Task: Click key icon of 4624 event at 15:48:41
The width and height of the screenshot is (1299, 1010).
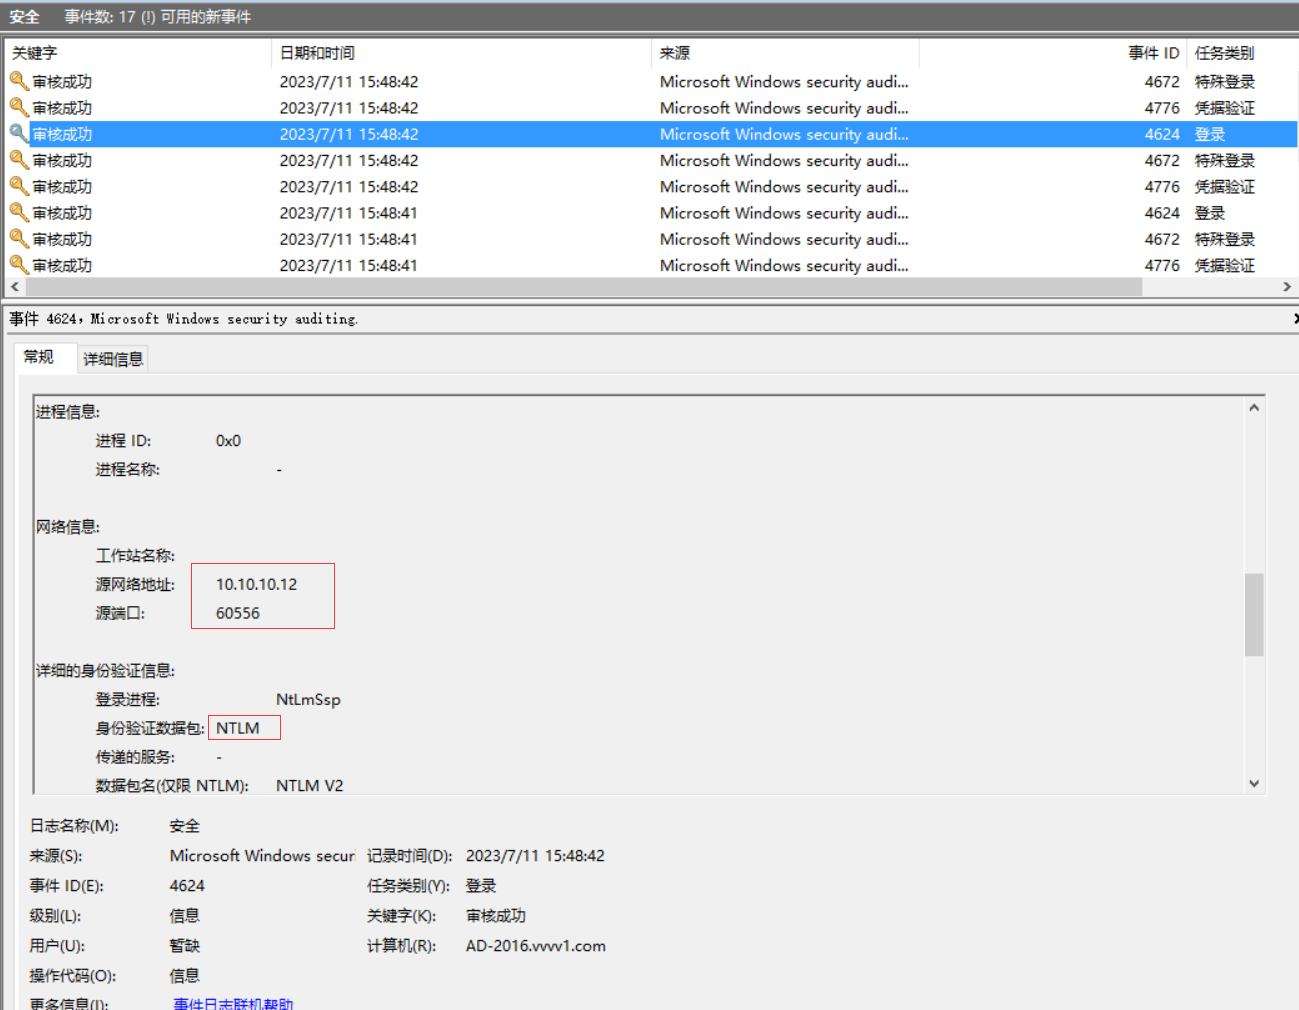Action: pyautogui.click(x=19, y=212)
